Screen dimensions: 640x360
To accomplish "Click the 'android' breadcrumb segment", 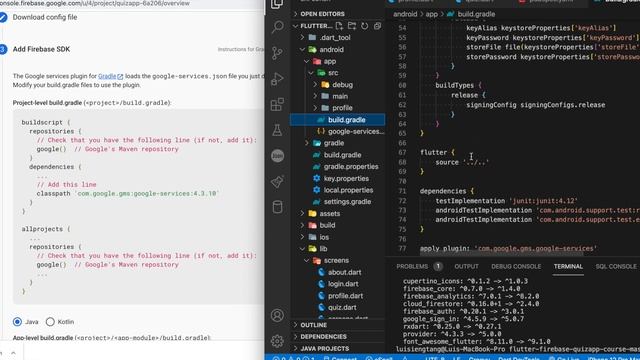I will pos(405,14).
